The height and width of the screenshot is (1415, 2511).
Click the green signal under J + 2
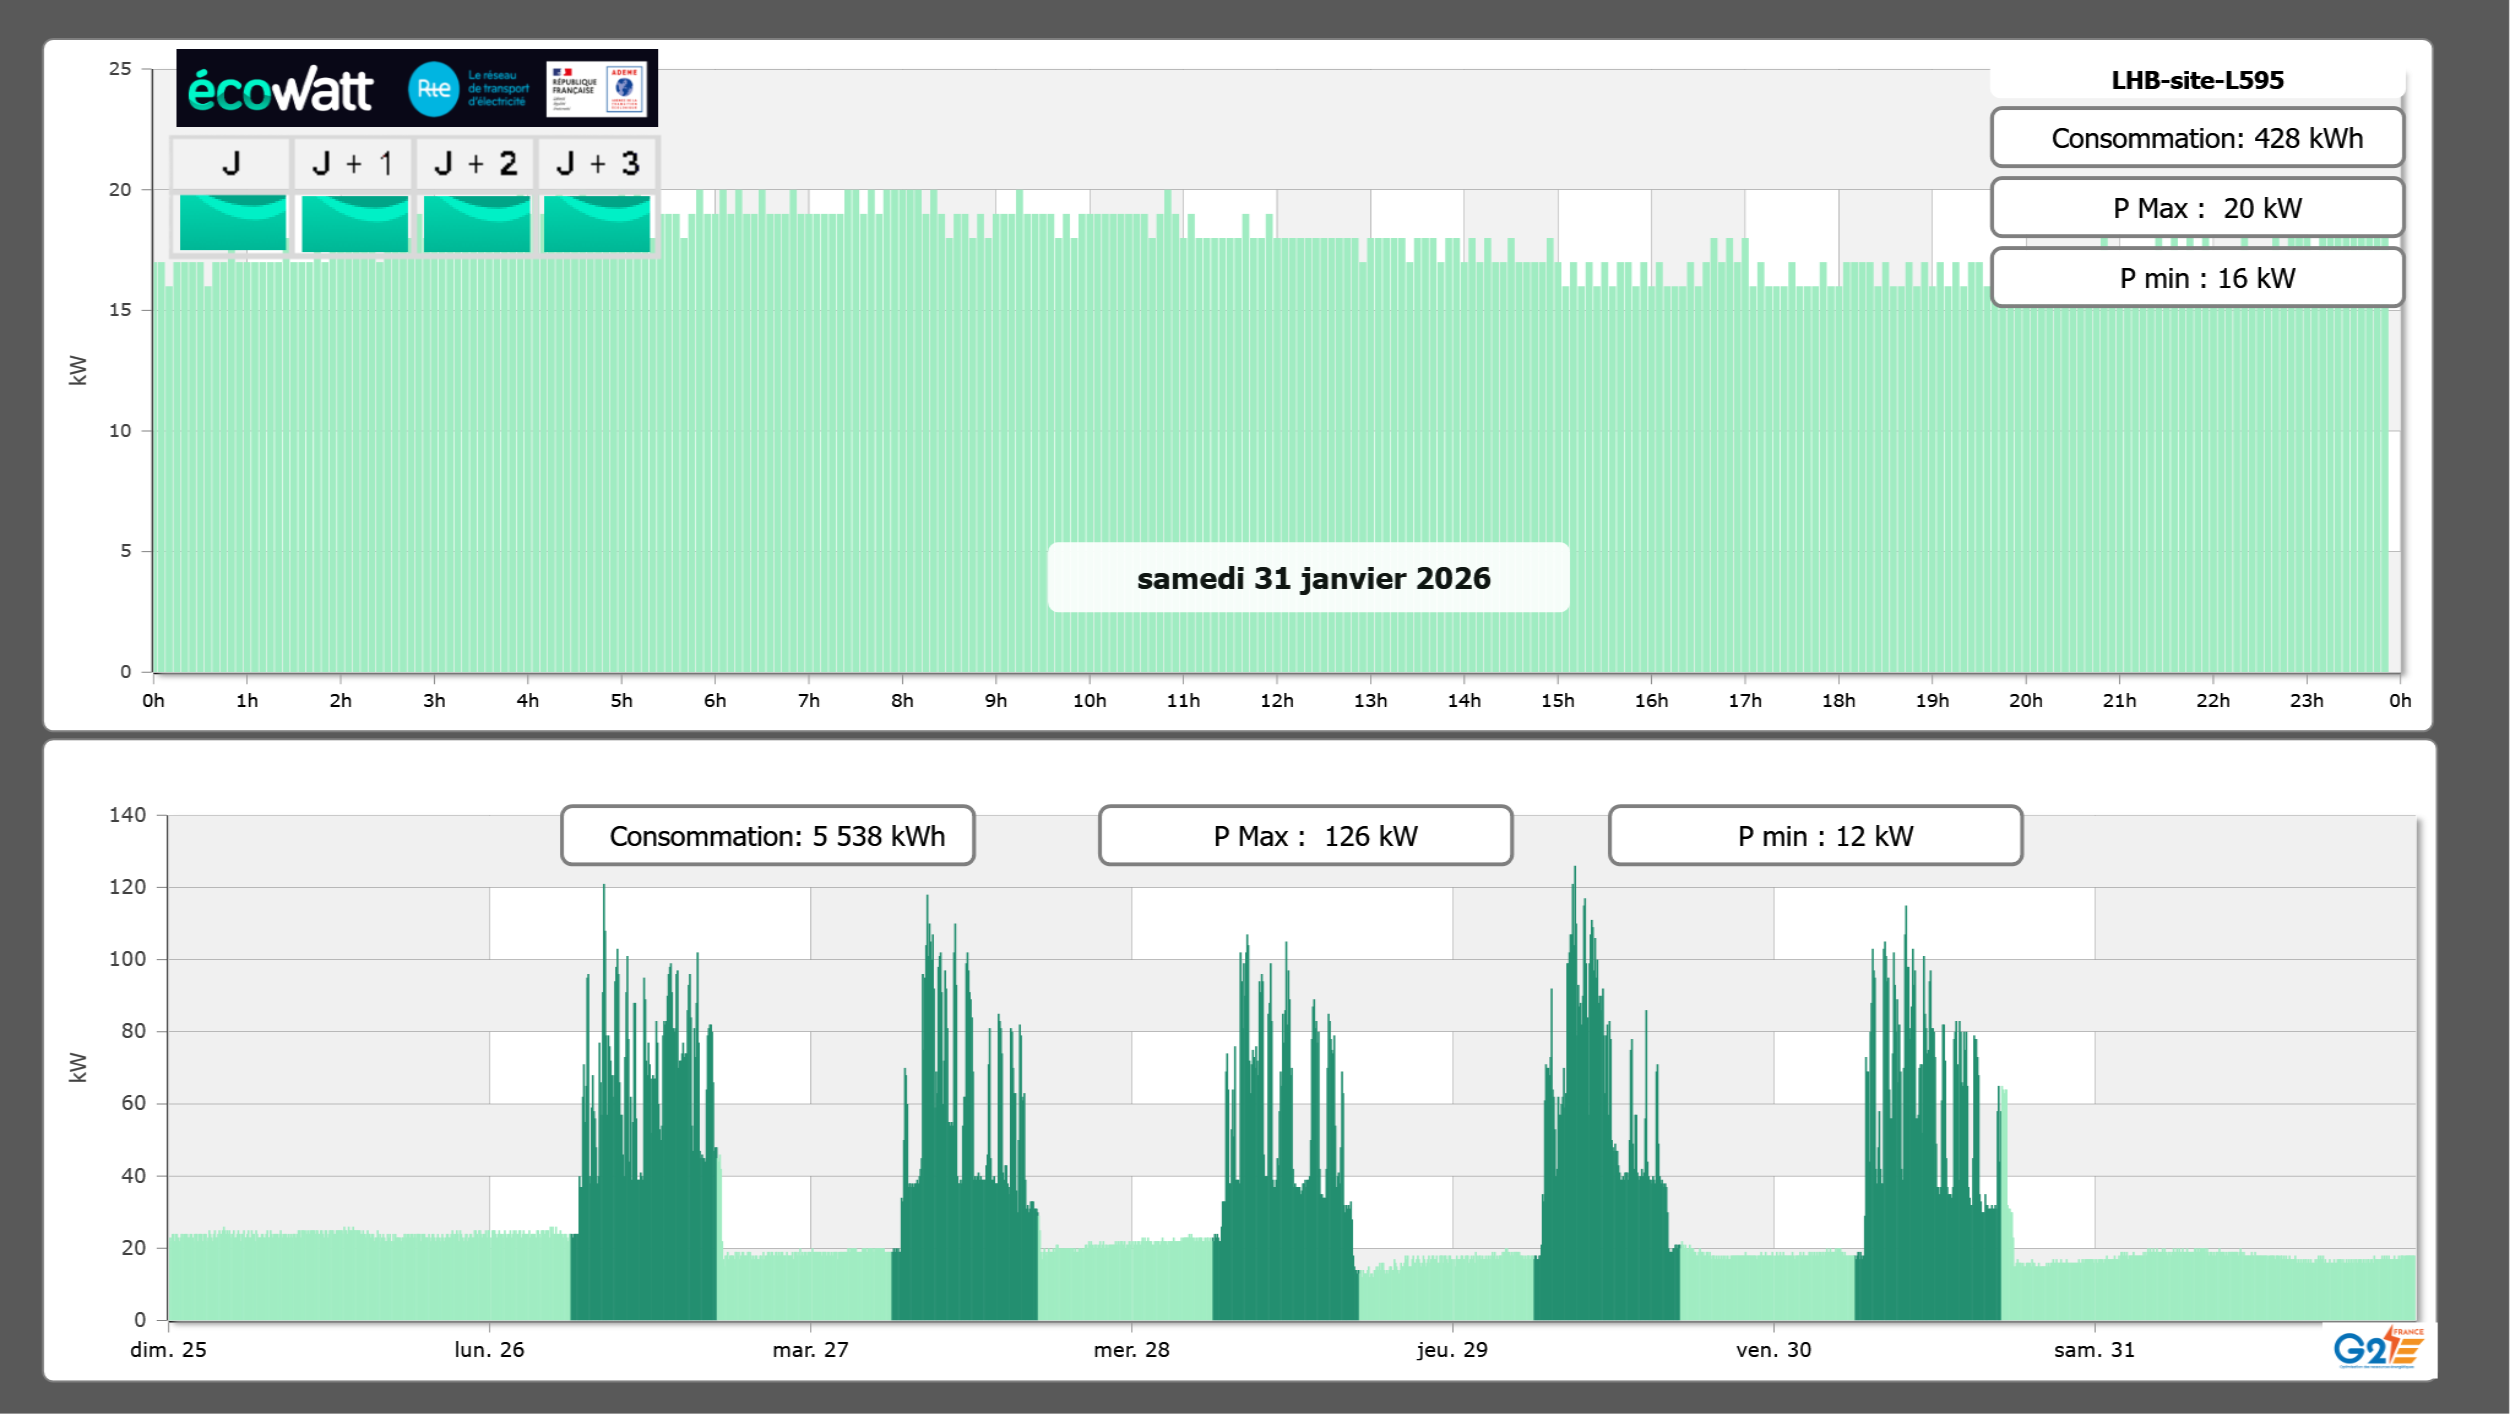(476, 222)
